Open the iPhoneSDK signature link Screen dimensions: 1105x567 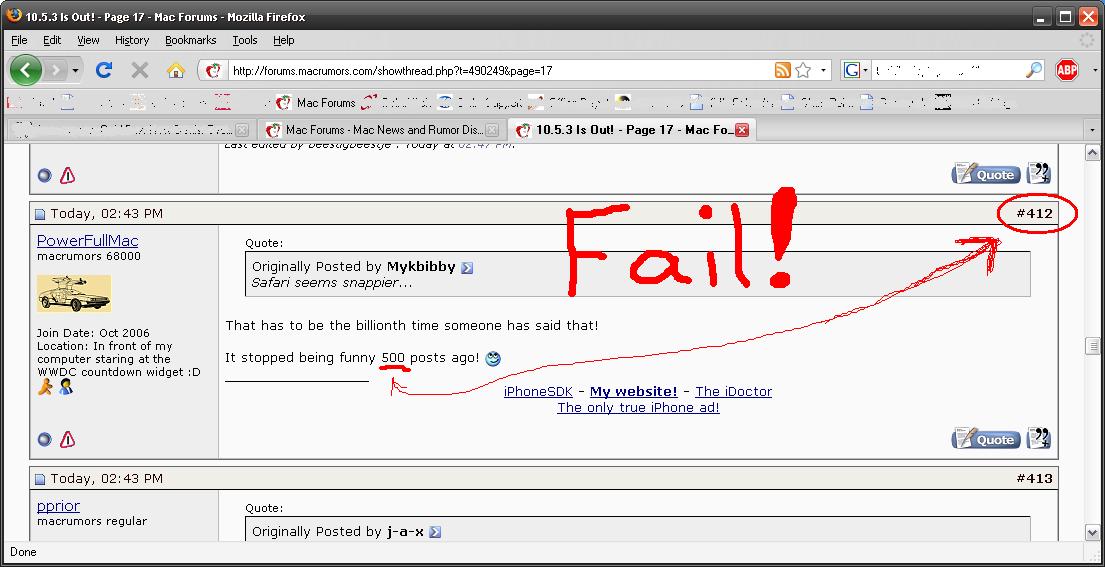[538, 392]
